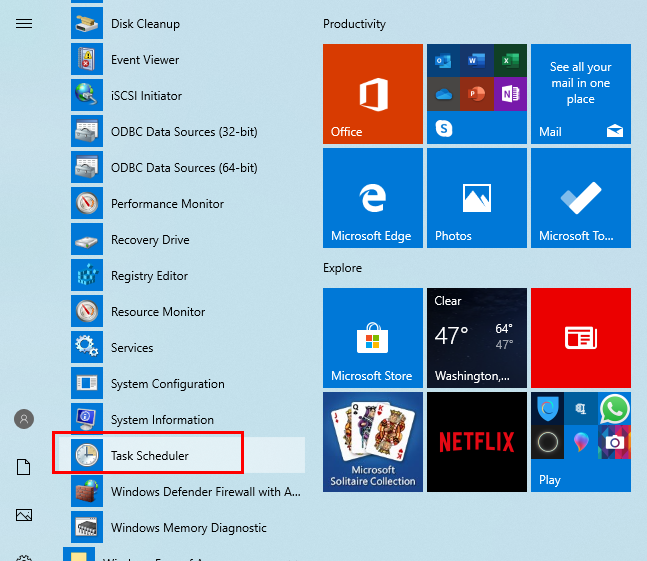Screen dimensions: 647x561
Task: Open the shield app in Play tile
Action: (x=548, y=408)
